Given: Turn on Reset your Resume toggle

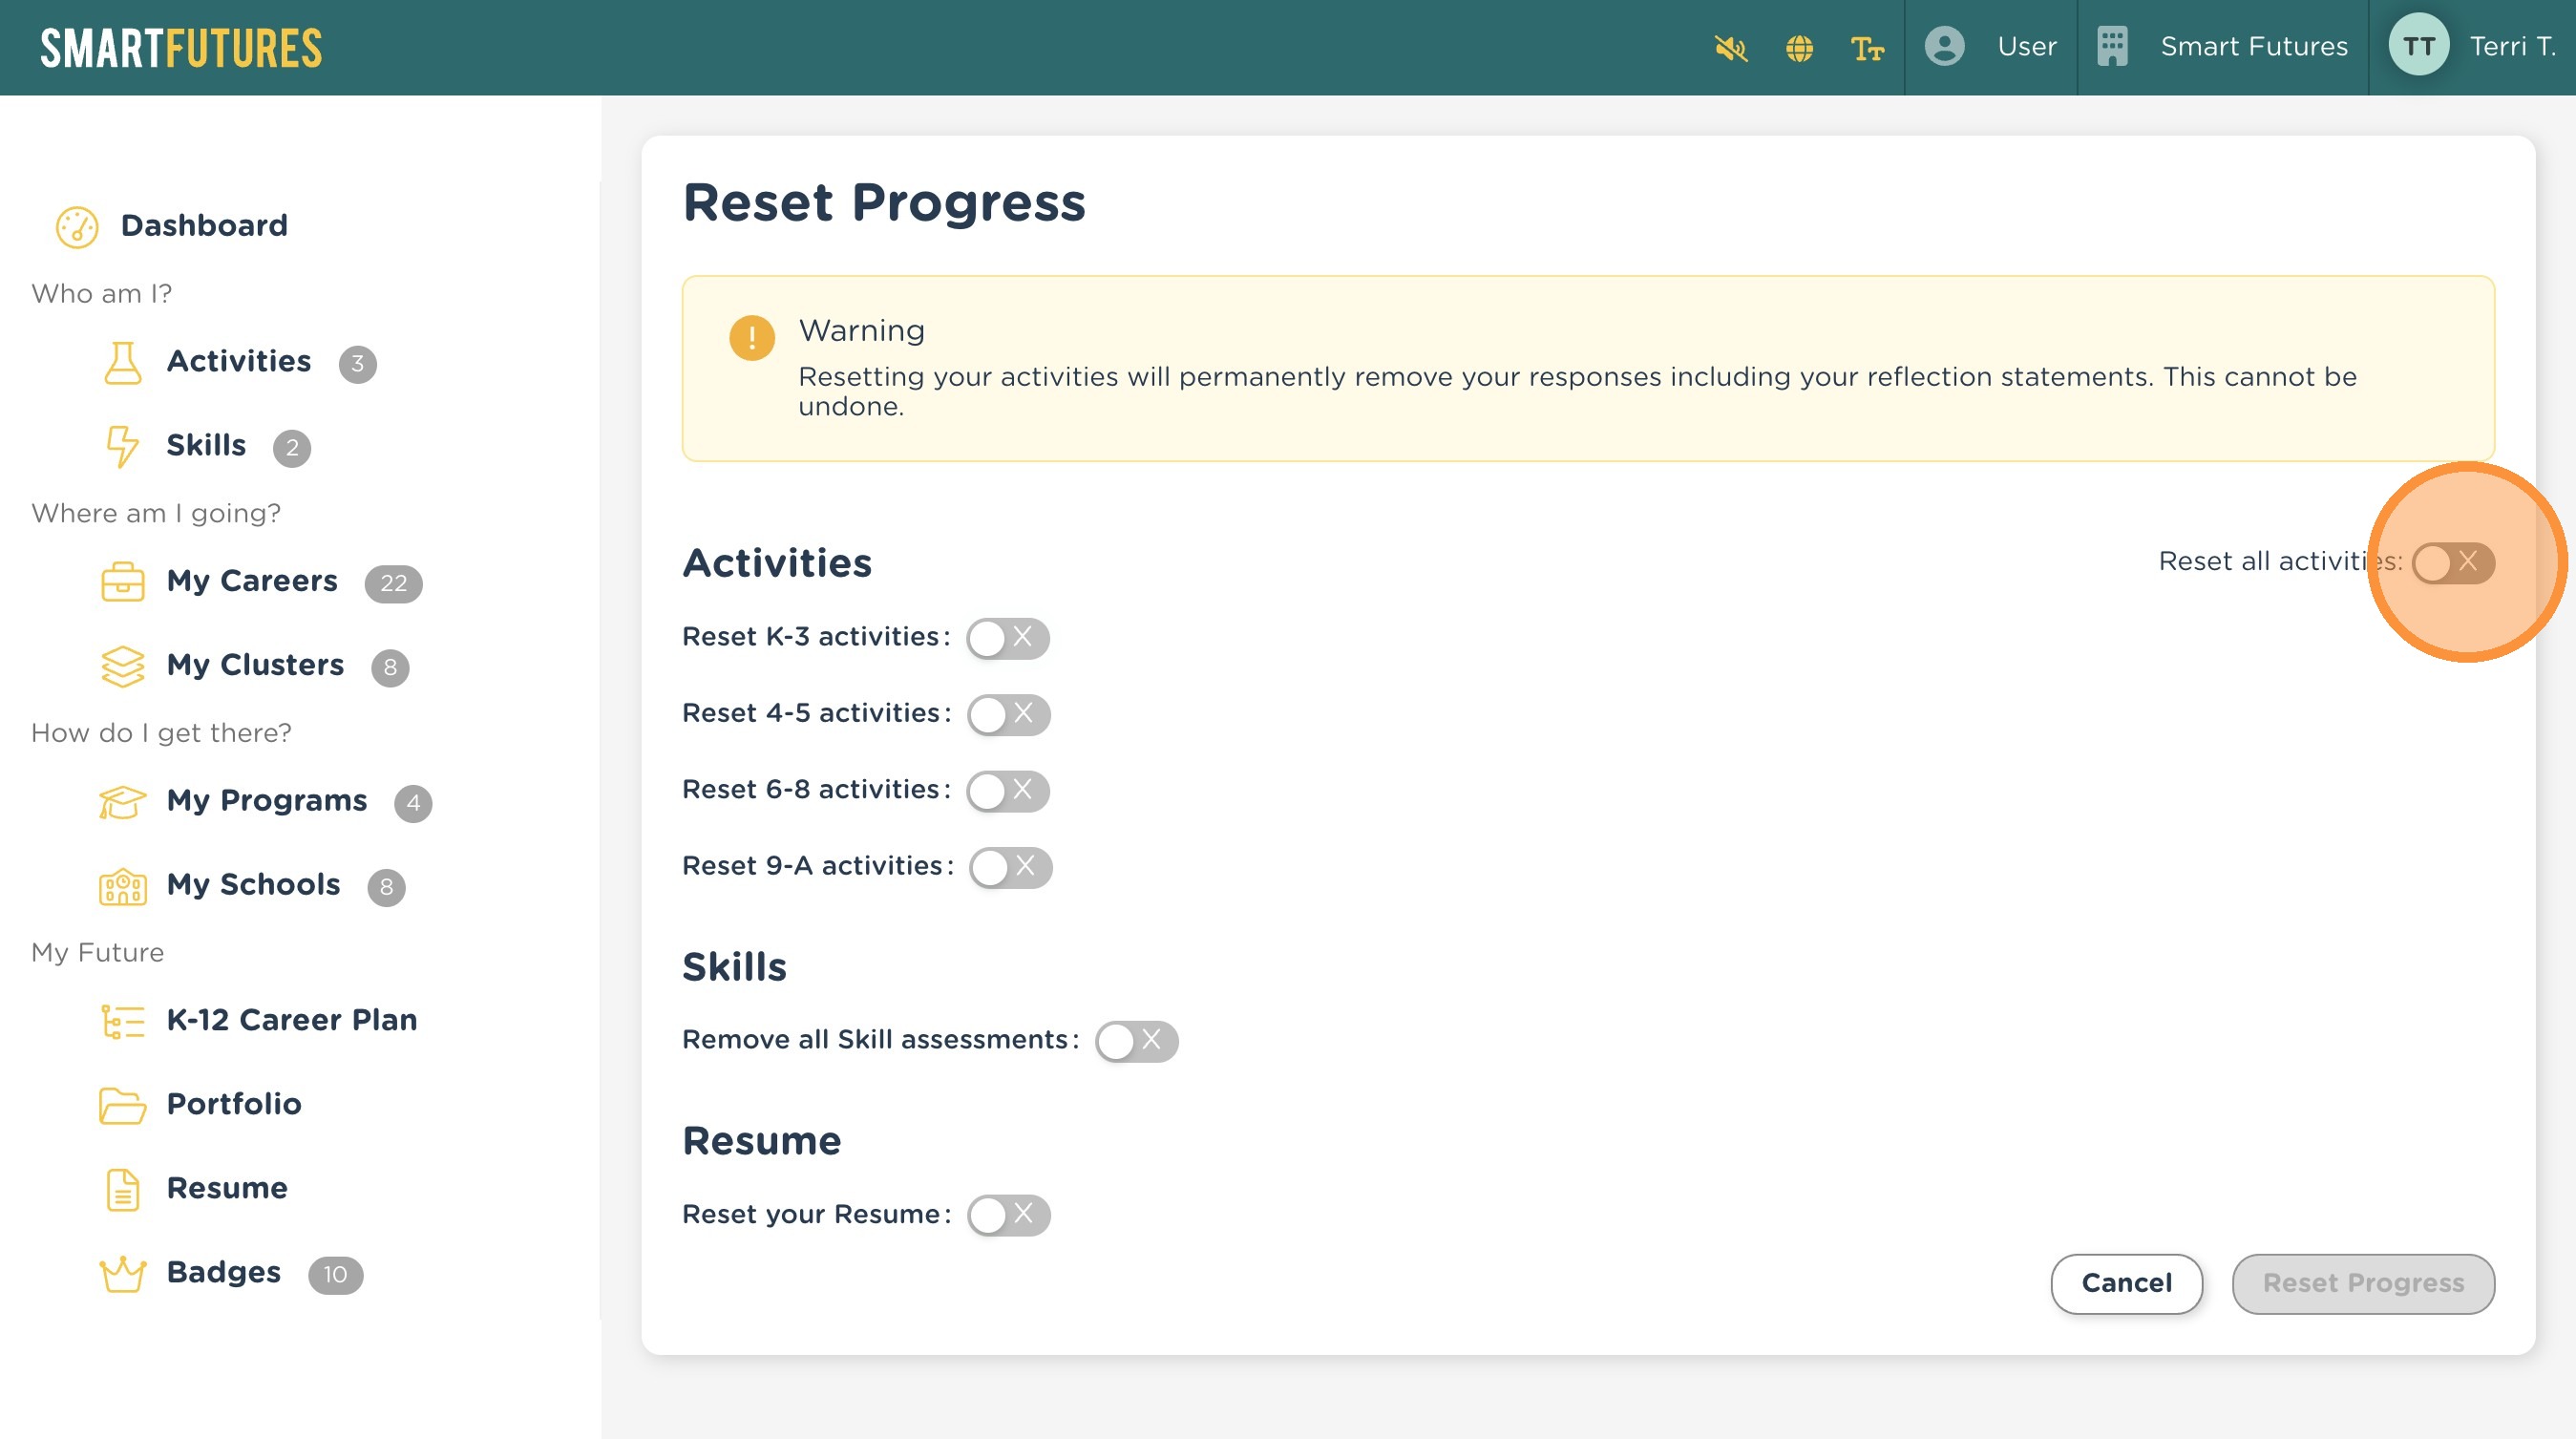Looking at the screenshot, I should [x=1008, y=1215].
